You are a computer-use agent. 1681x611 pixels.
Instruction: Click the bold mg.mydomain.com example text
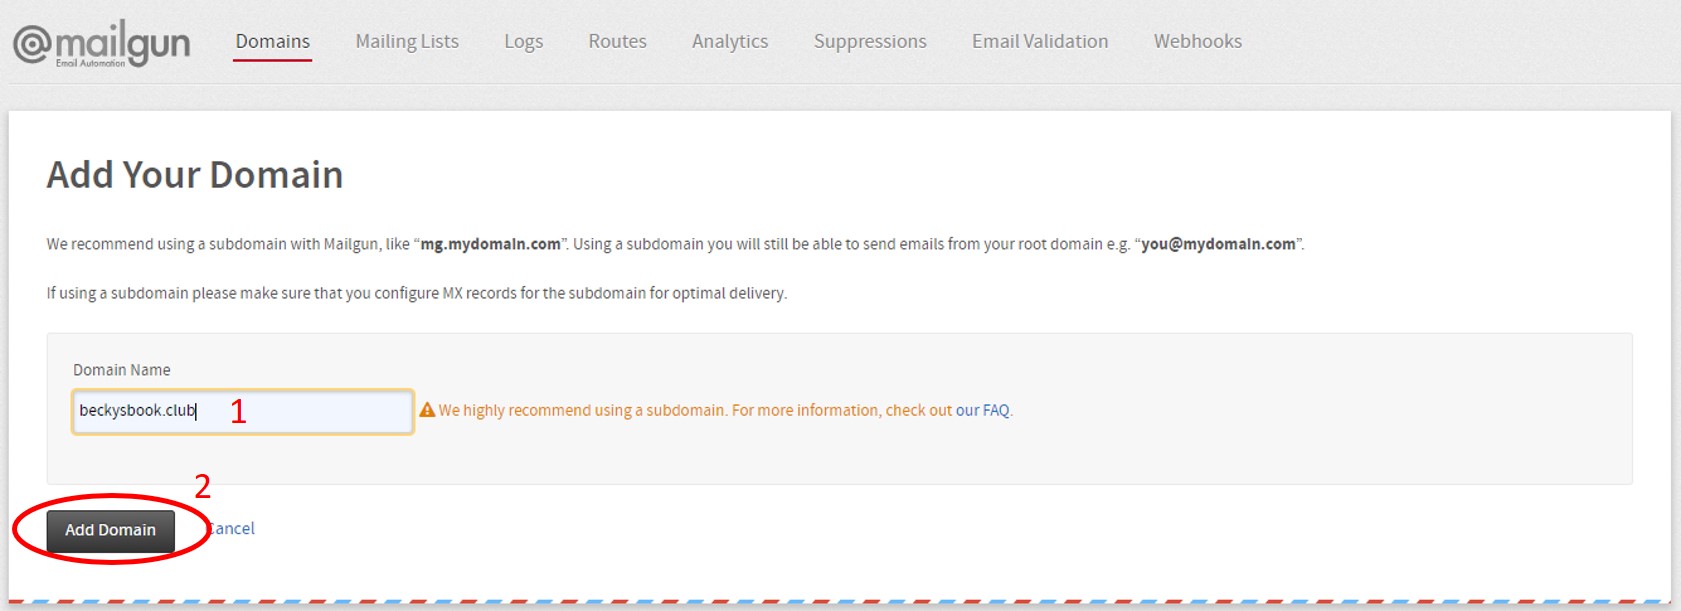click(x=490, y=244)
